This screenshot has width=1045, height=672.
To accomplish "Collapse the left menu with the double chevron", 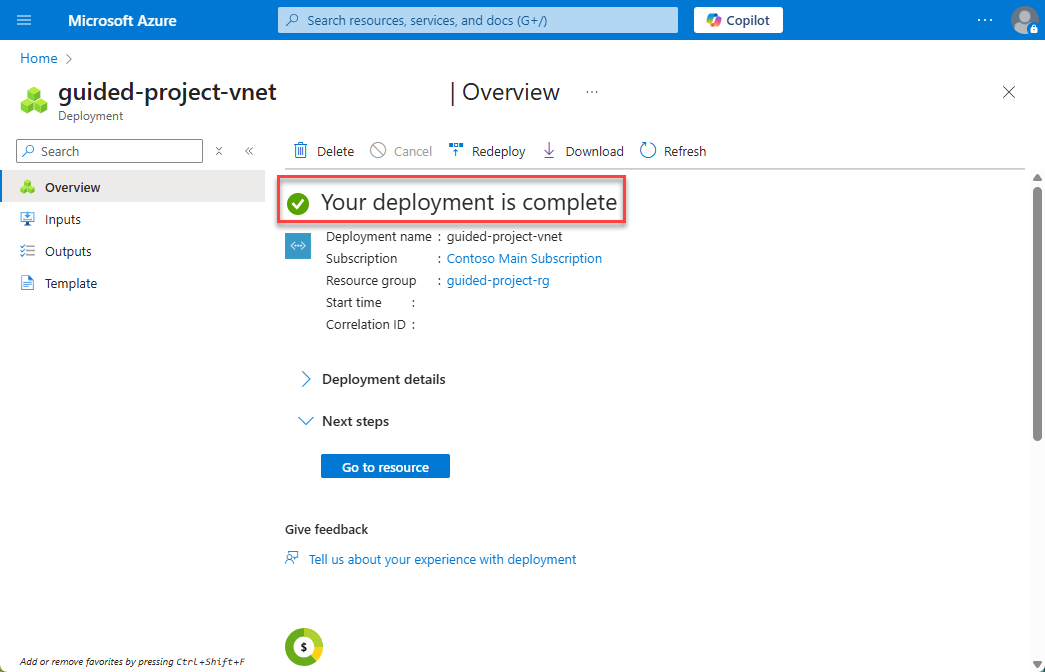I will [249, 151].
